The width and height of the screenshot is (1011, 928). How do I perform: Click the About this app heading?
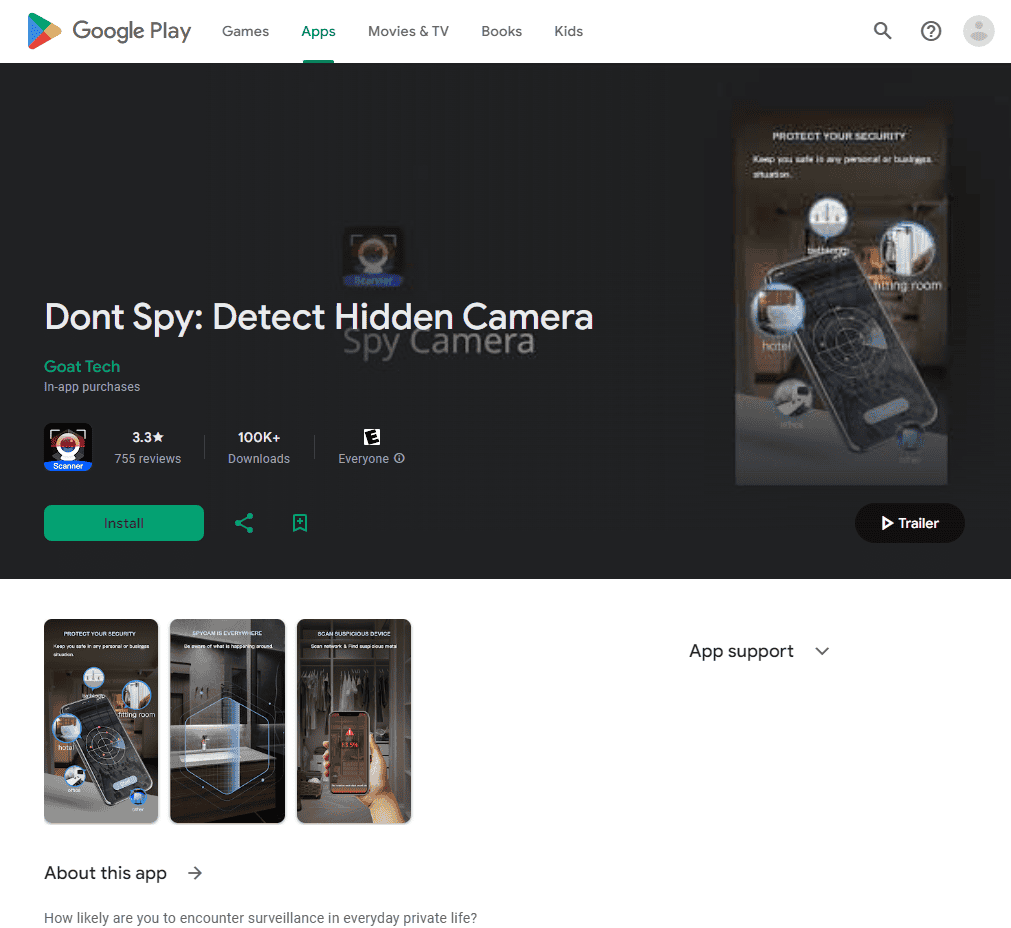point(105,873)
